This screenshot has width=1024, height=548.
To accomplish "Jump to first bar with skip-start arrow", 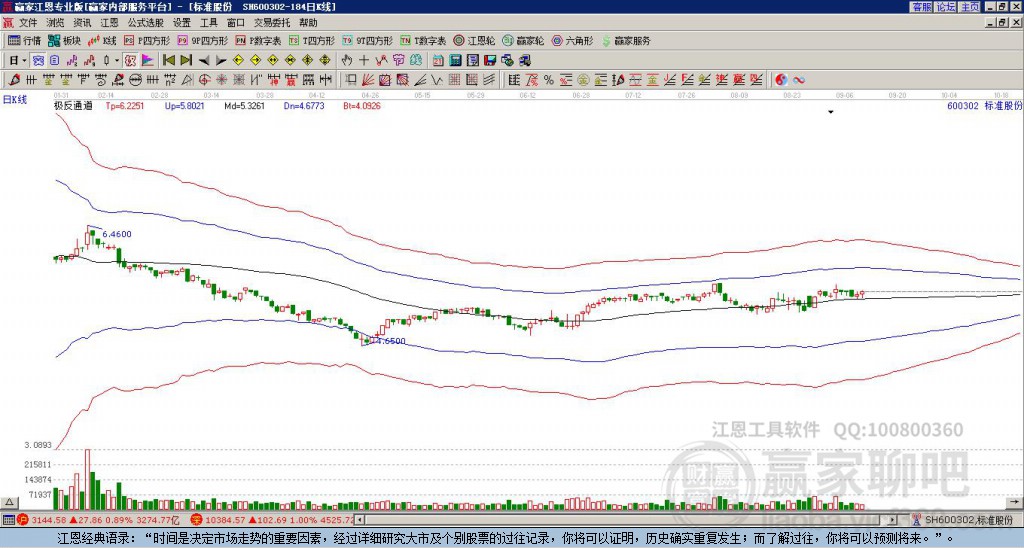I will click(168, 61).
